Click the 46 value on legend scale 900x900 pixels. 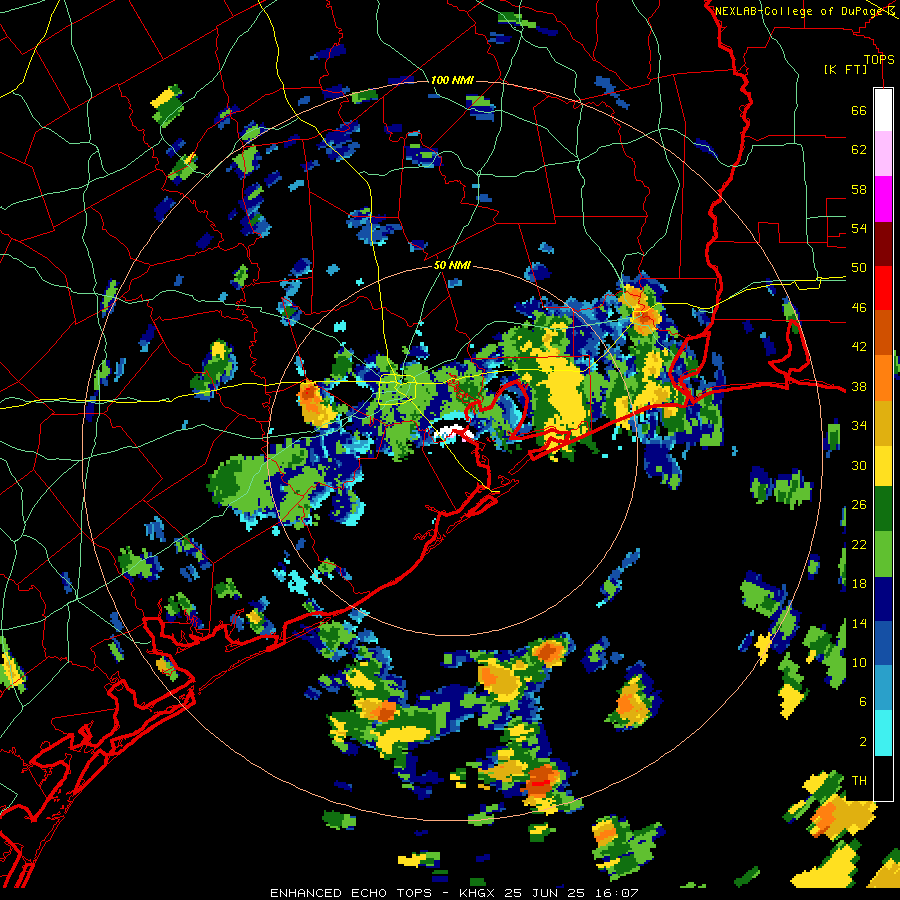click(x=859, y=308)
